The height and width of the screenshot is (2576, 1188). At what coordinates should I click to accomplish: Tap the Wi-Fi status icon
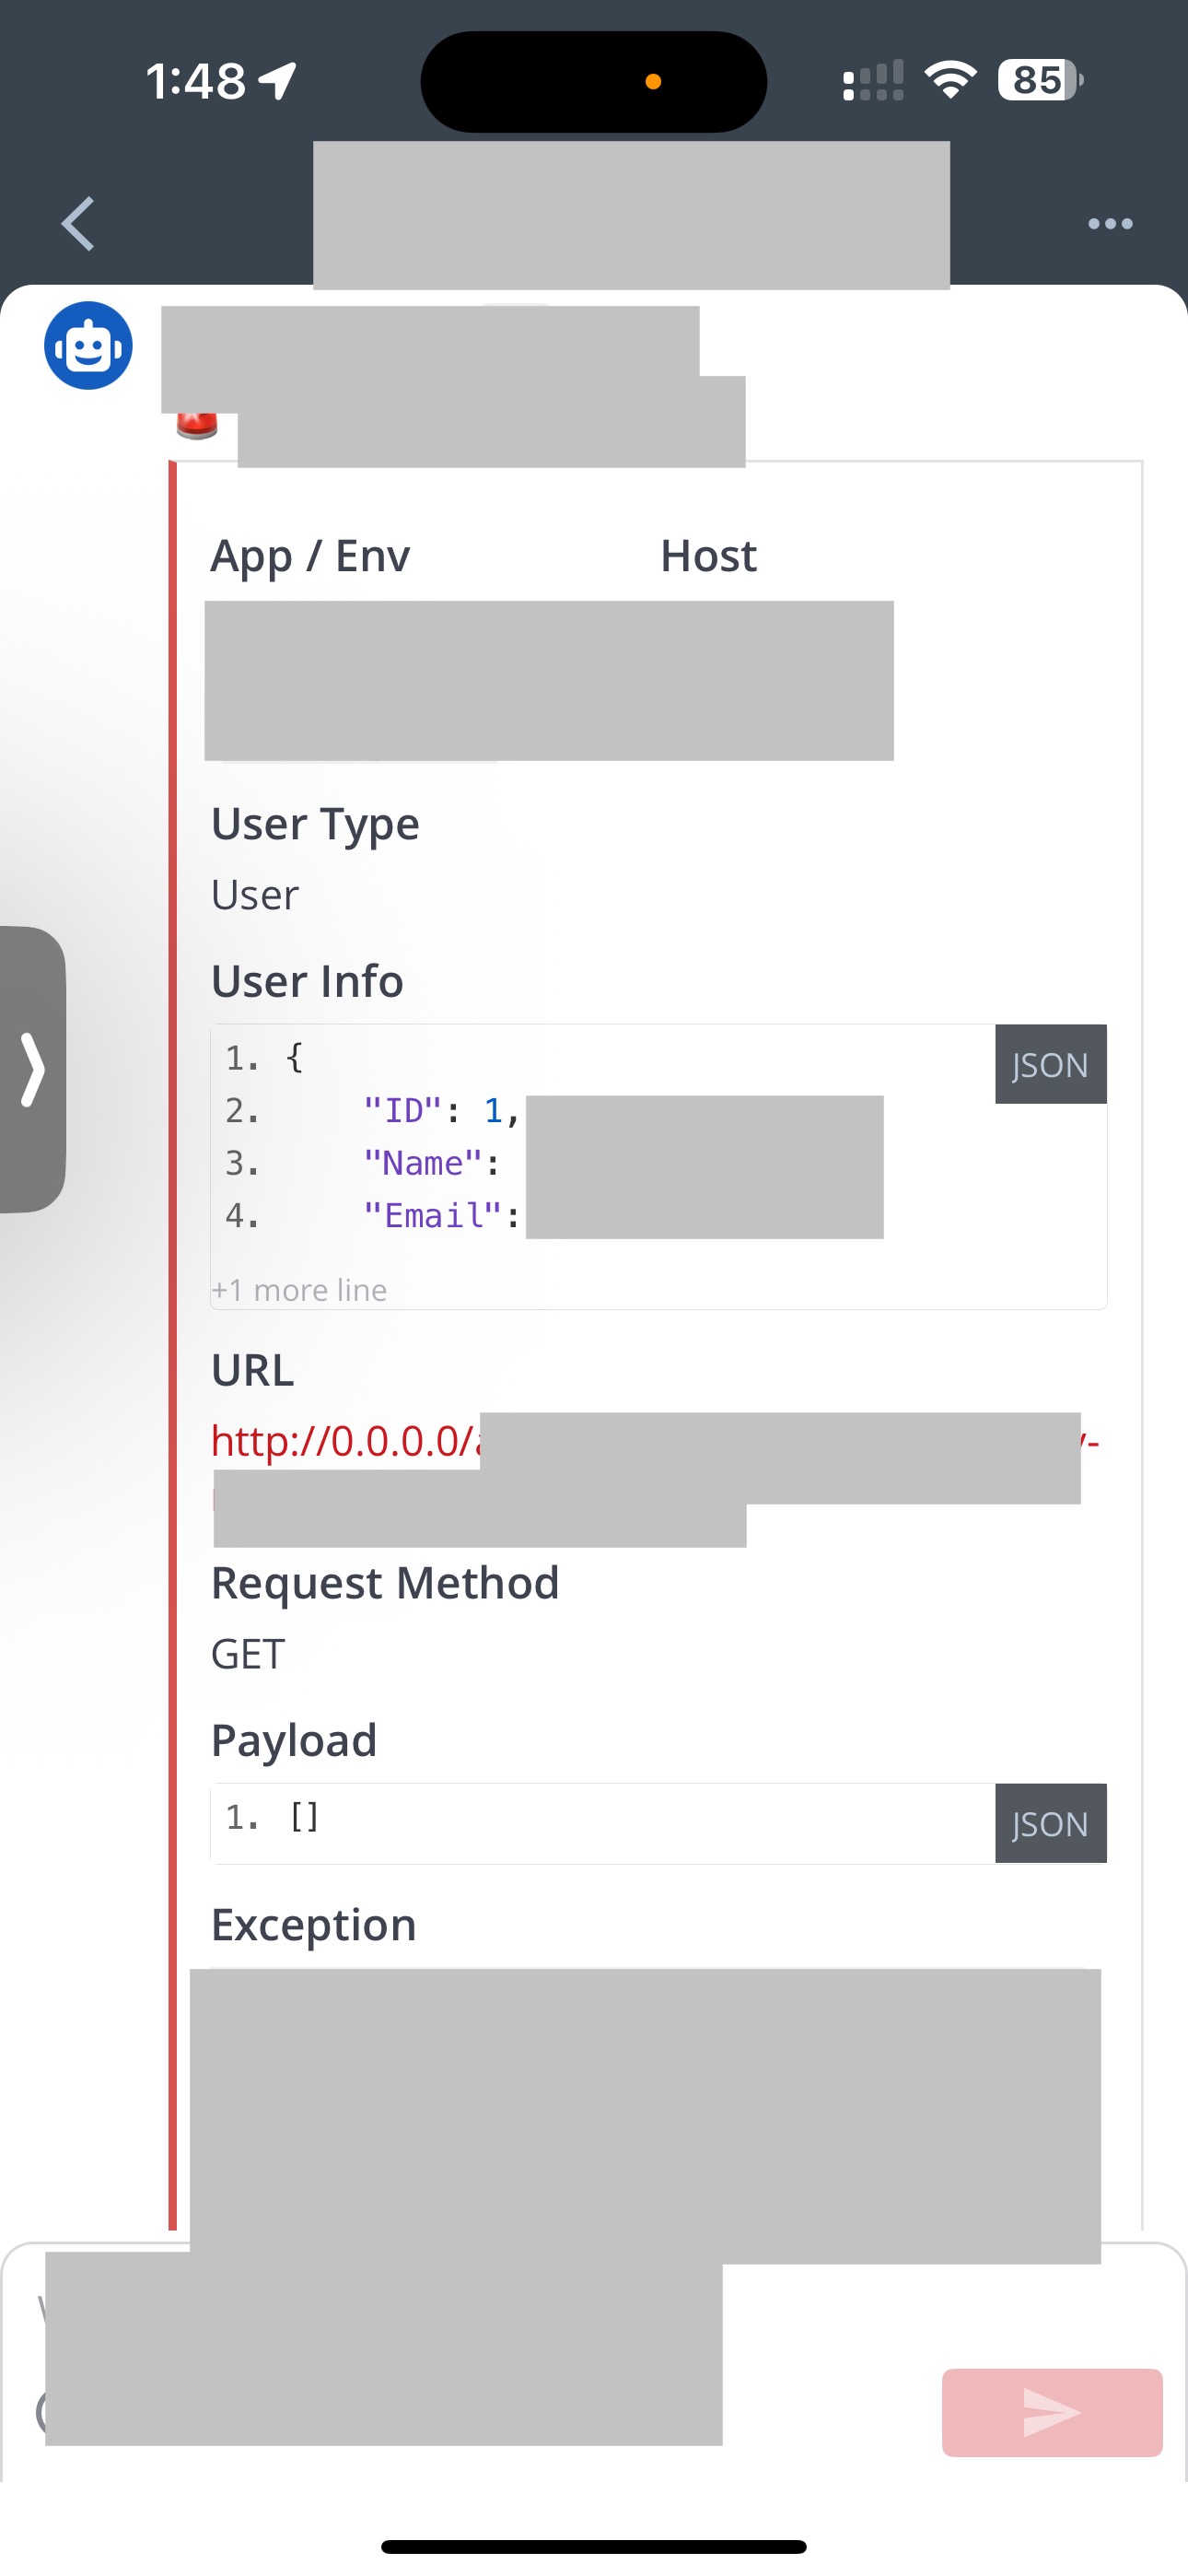tap(950, 80)
